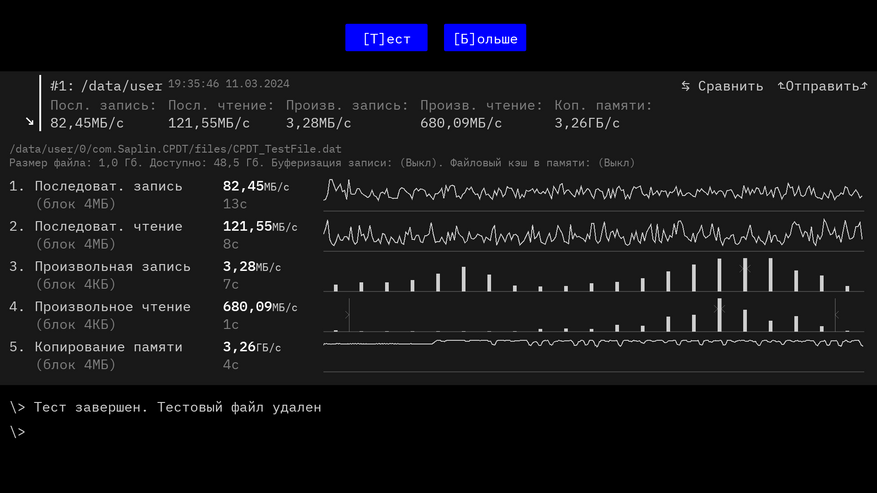Select the #1: /data/user result header
Viewport: 877px width, 493px height.
[x=106, y=86]
